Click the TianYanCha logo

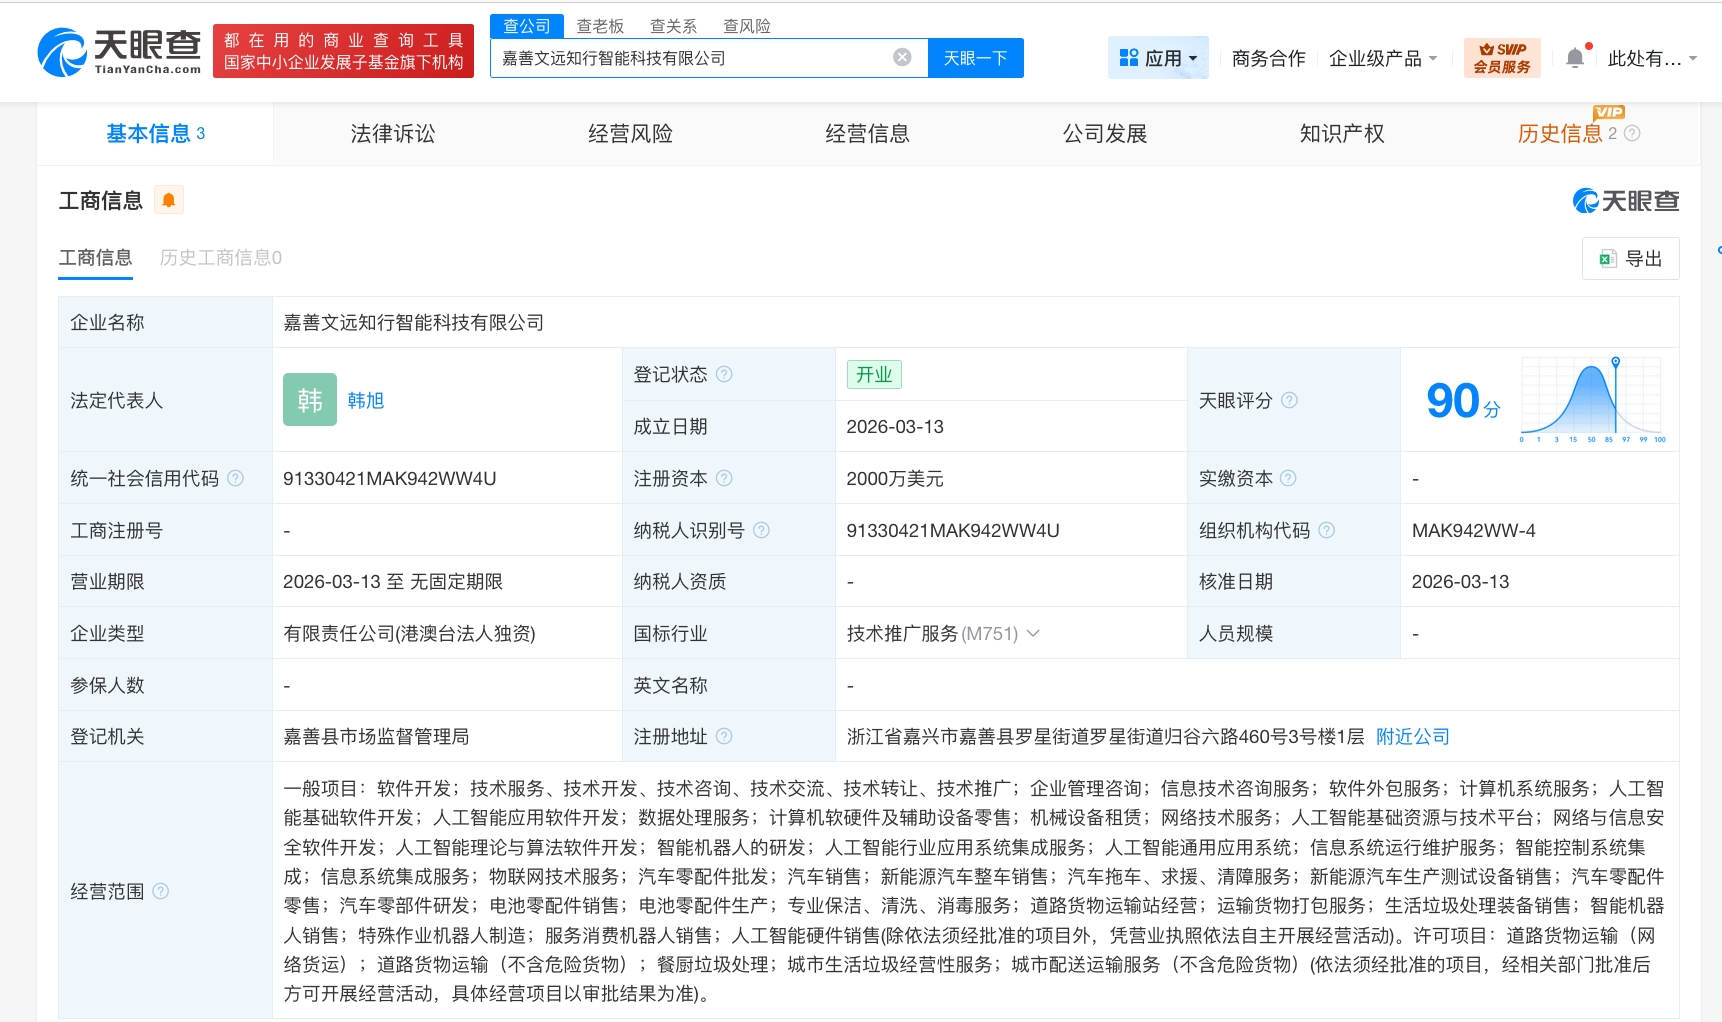pyautogui.click(x=119, y=52)
